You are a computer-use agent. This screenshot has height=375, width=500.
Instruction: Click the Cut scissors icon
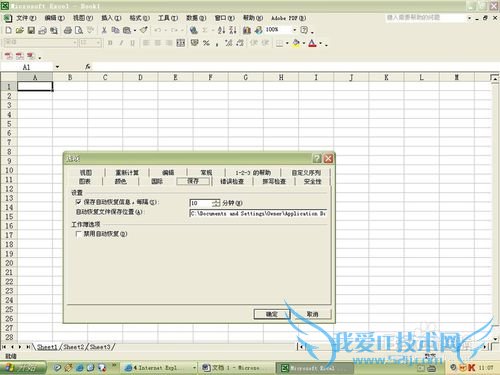[104, 30]
